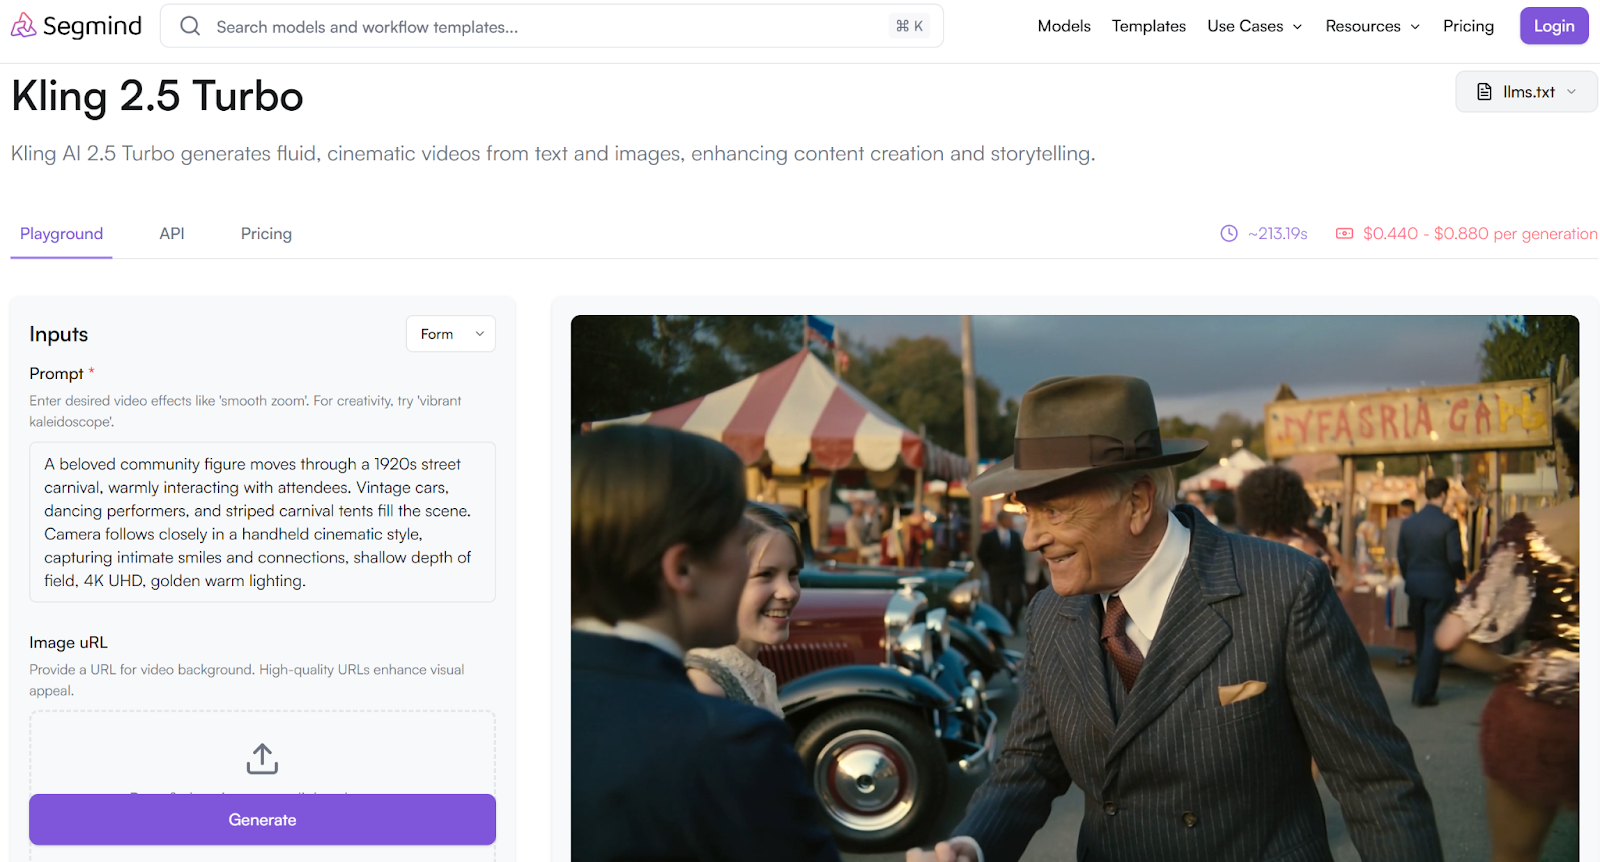1600x862 pixels.
Task: Click inside the Prompt text area
Action: (x=262, y=522)
